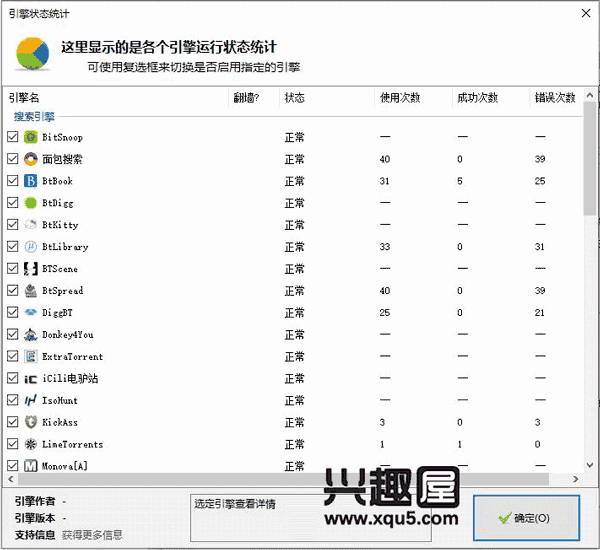This screenshot has height=550, width=600.
Task: Click the BtLibrary engine icon
Action: 31,246
